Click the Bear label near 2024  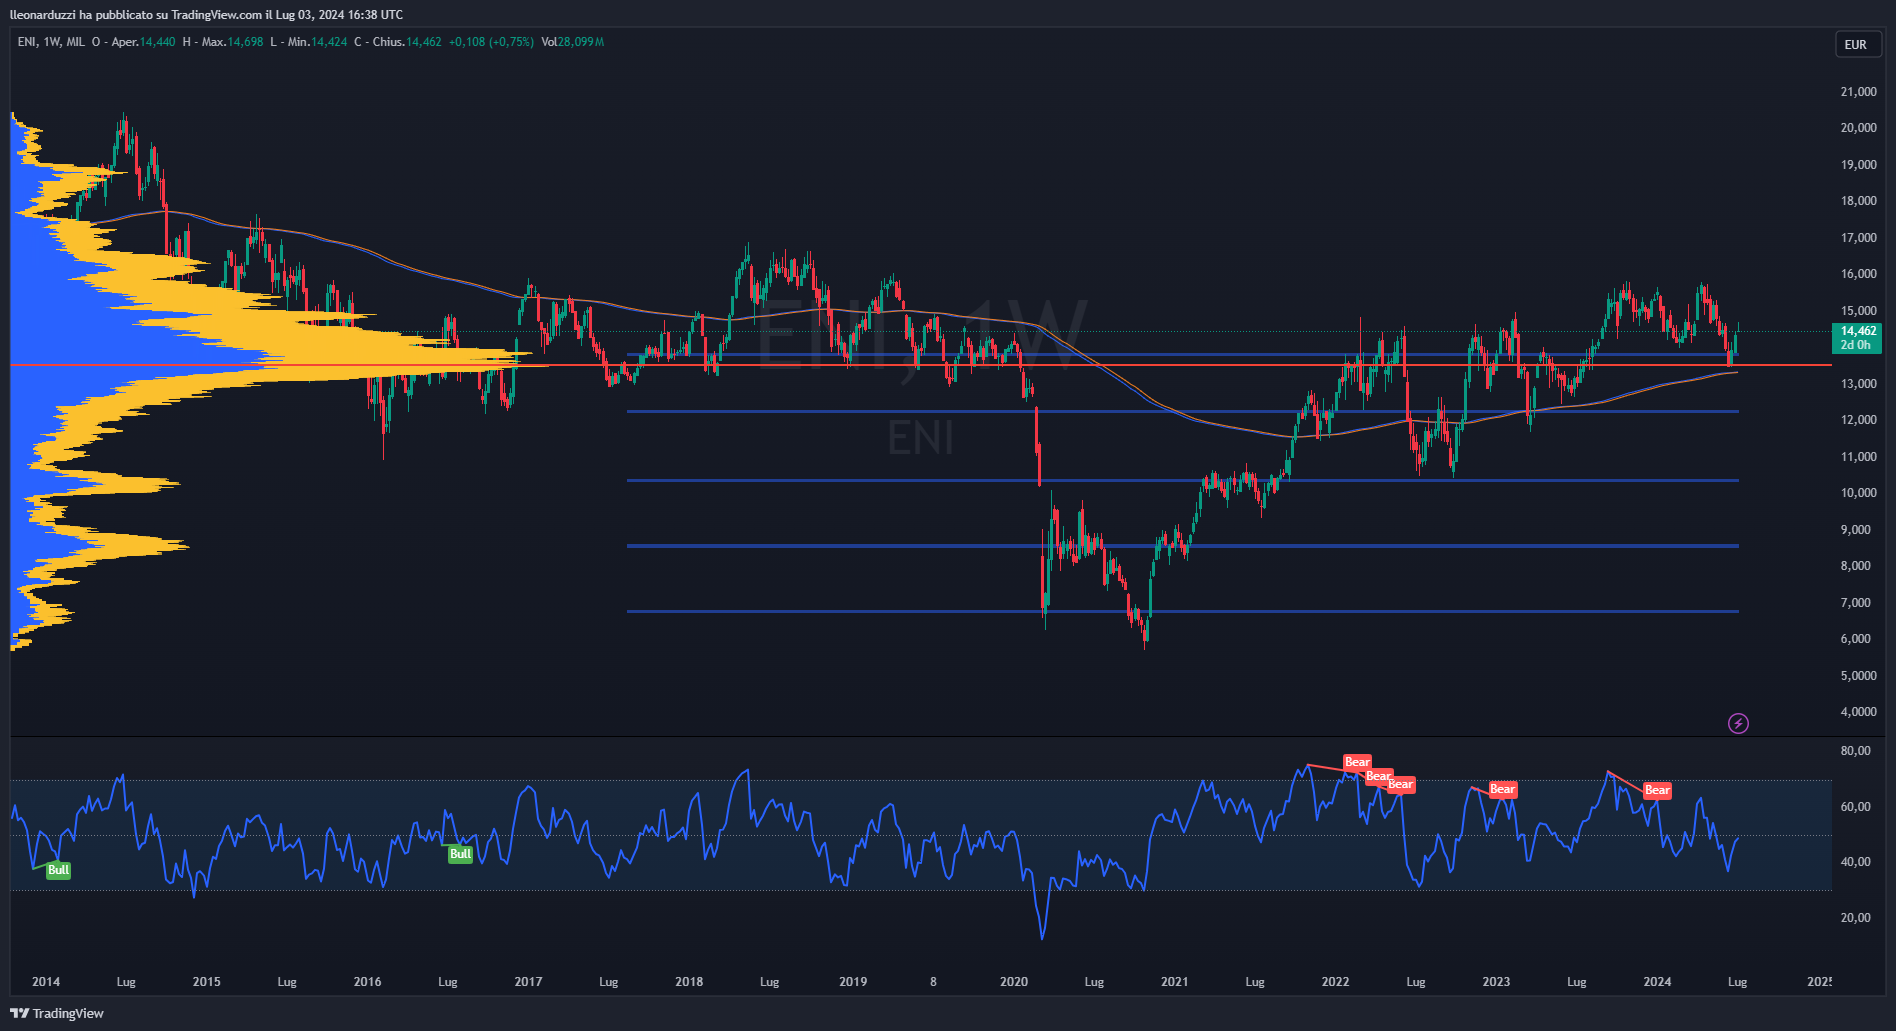(x=1657, y=790)
